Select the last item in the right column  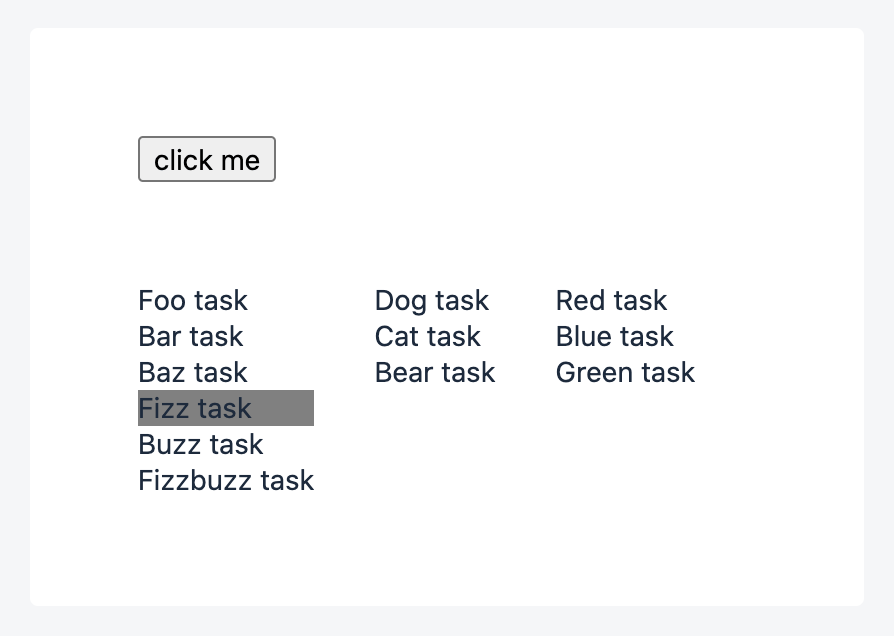point(625,372)
